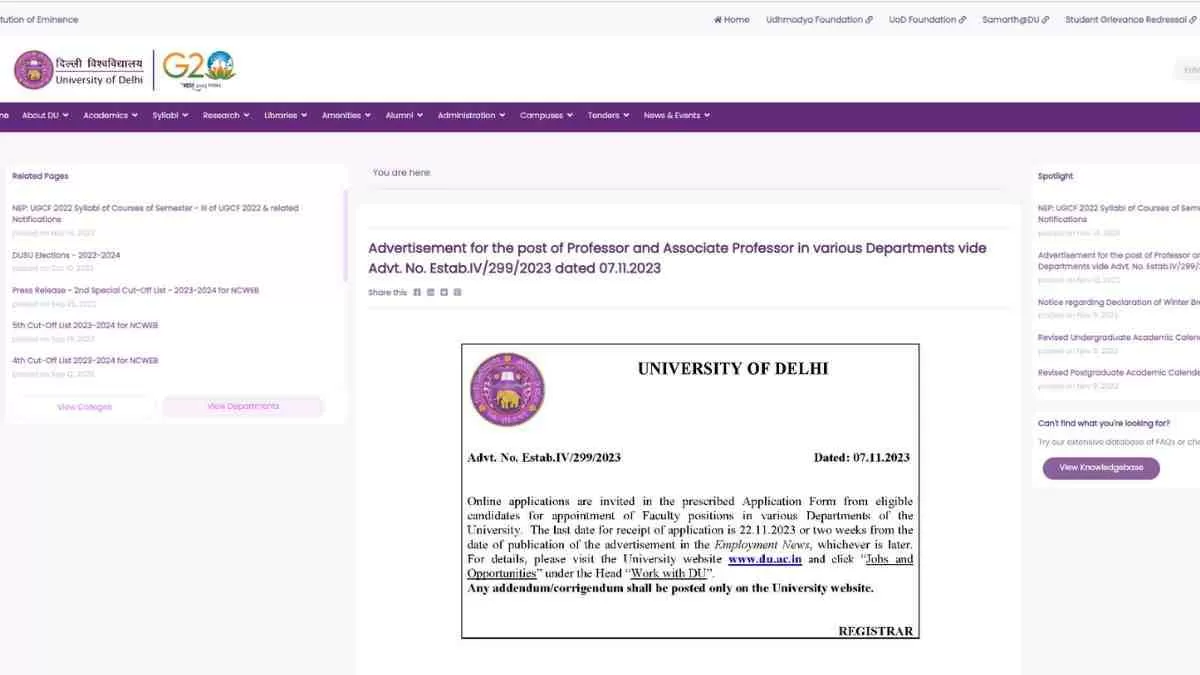
Task: Click 'Advt. No. Estab.IV/299/2023' in notice
Action: pyautogui.click(x=544, y=458)
